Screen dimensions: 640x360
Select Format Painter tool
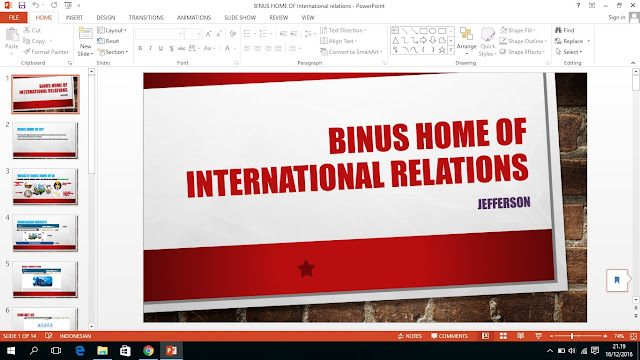point(46,52)
